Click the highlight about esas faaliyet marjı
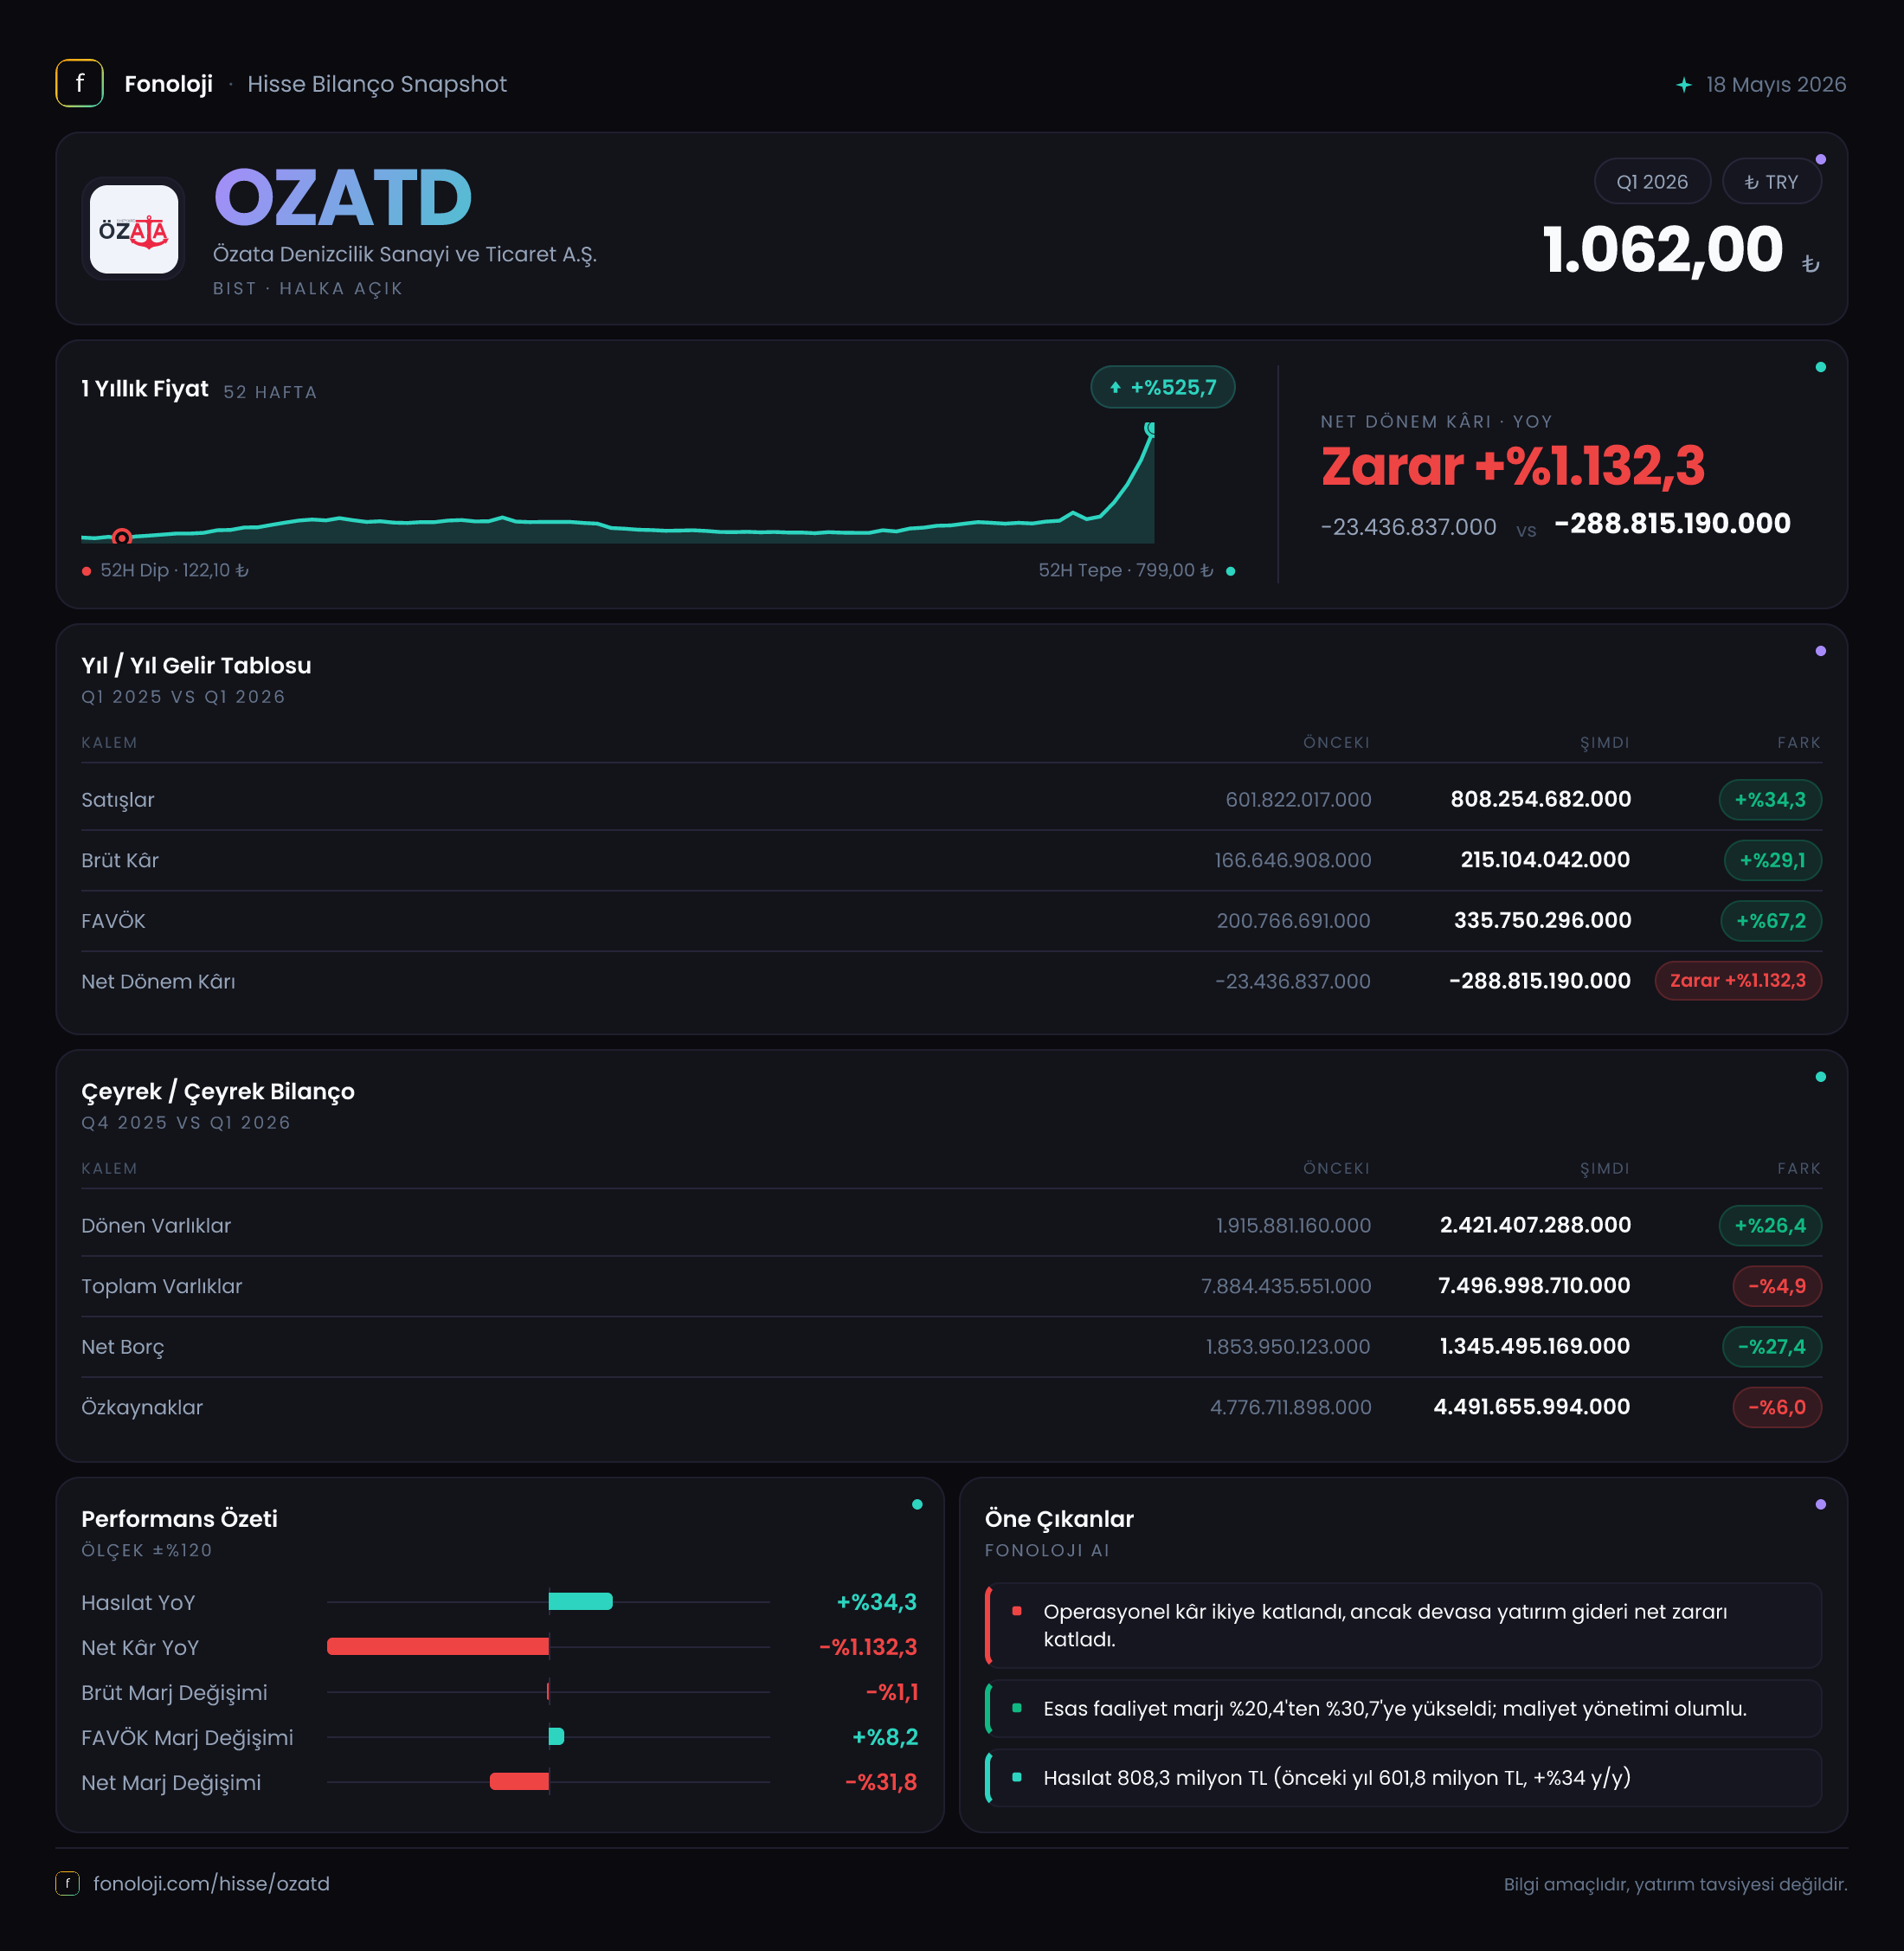Image resolution: width=1904 pixels, height=1951 pixels. (x=1403, y=1708)
